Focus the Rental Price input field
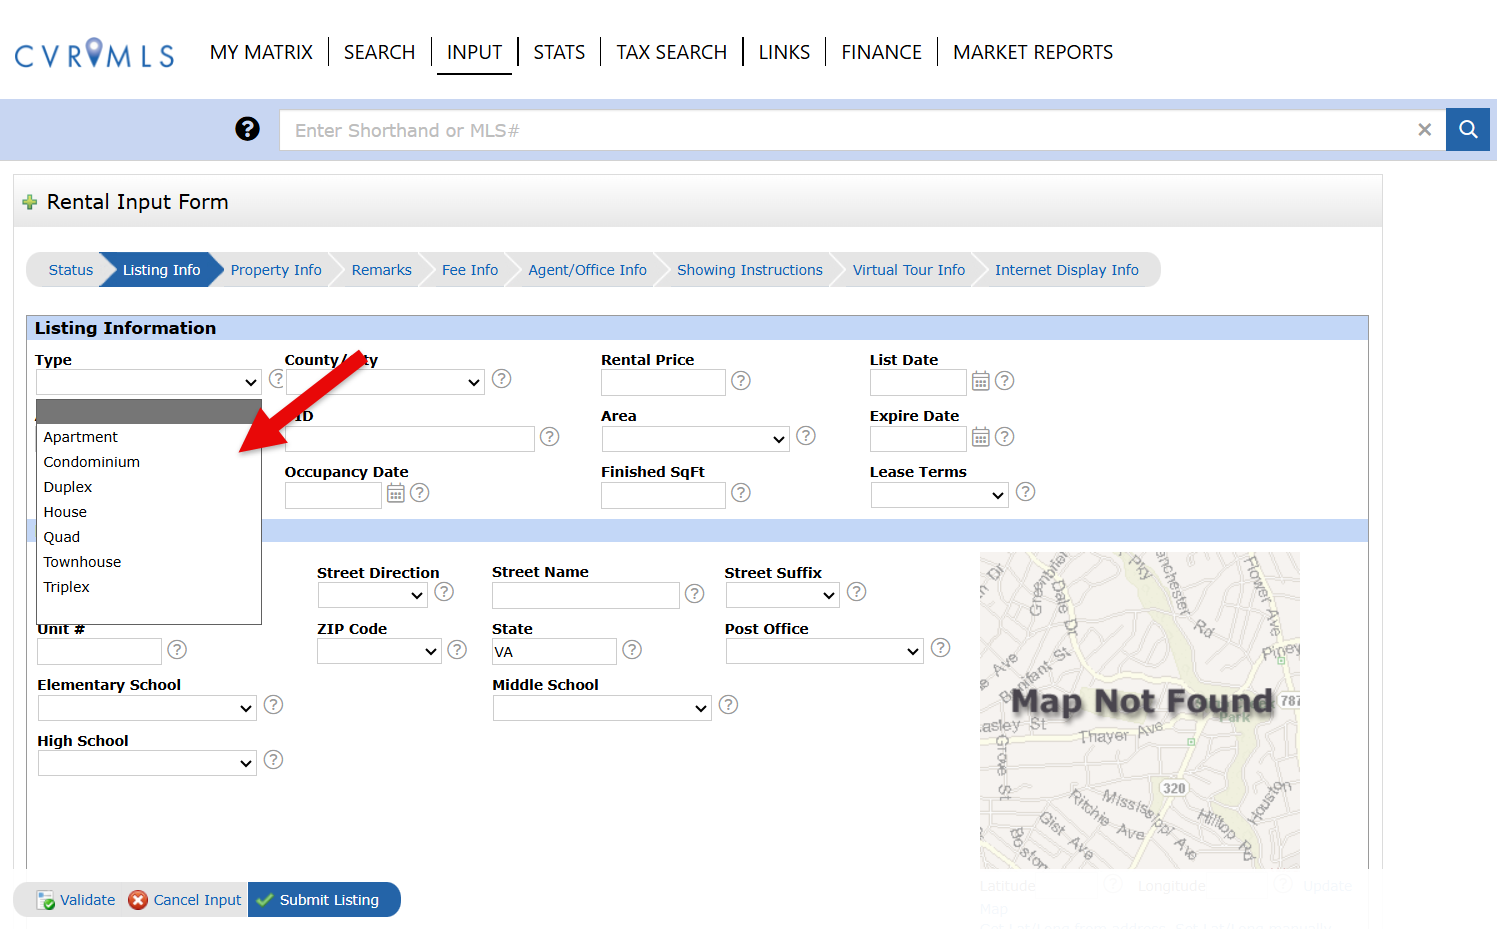This screenshot has width=1497, height=929. 663,382
